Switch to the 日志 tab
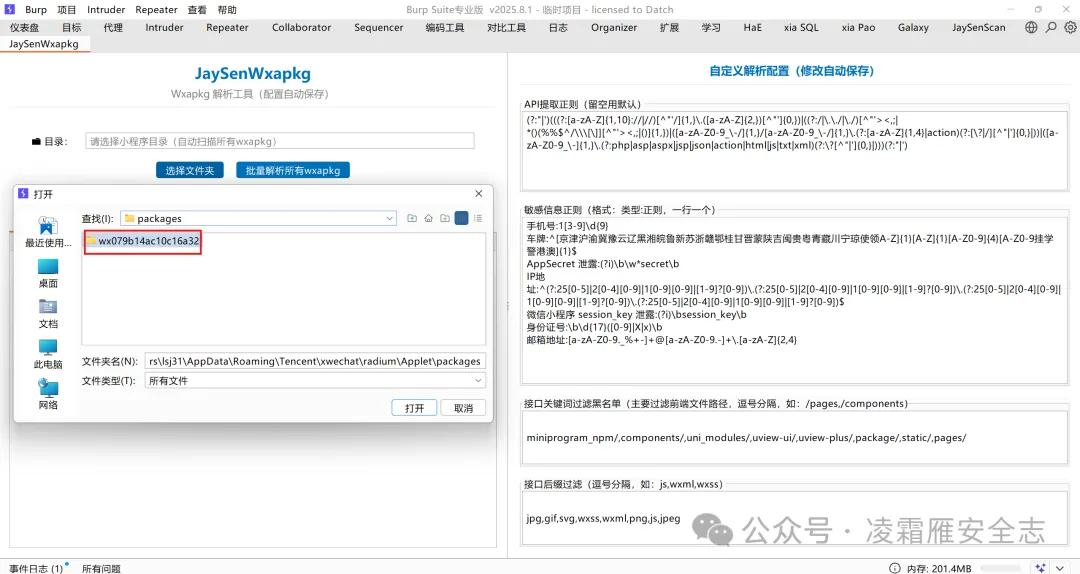Screen dimensions: 1080x574 click(x=559, y=28)
